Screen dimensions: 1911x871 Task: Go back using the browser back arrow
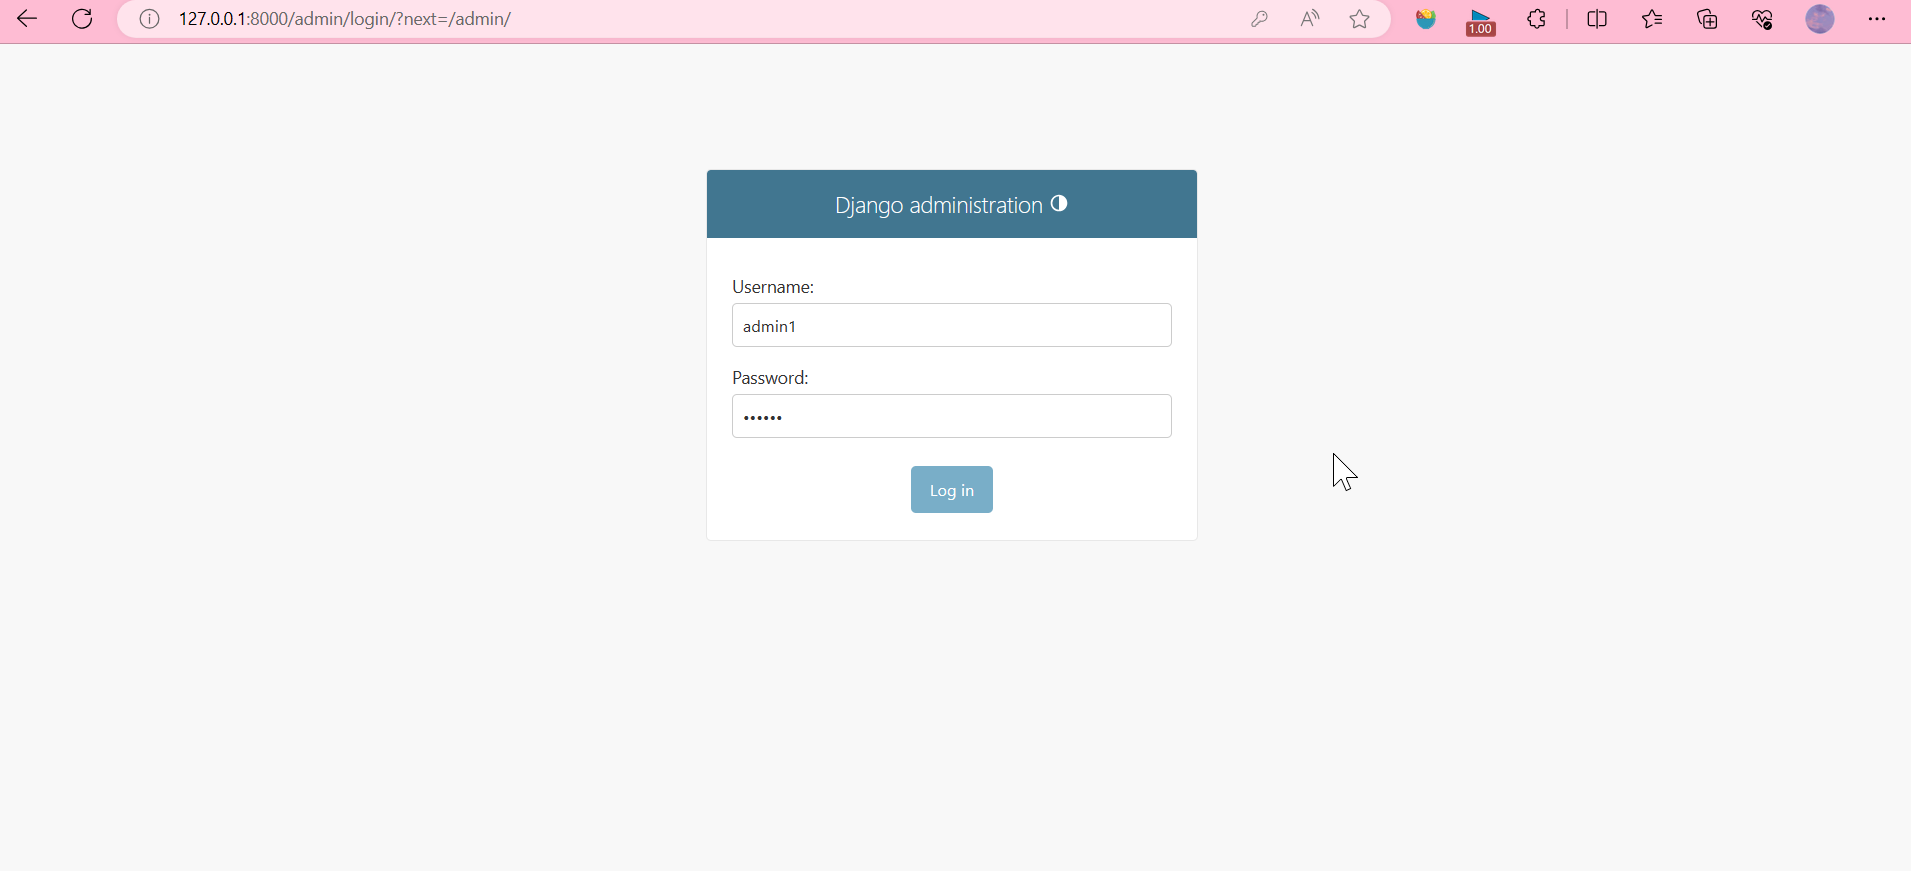27,19
